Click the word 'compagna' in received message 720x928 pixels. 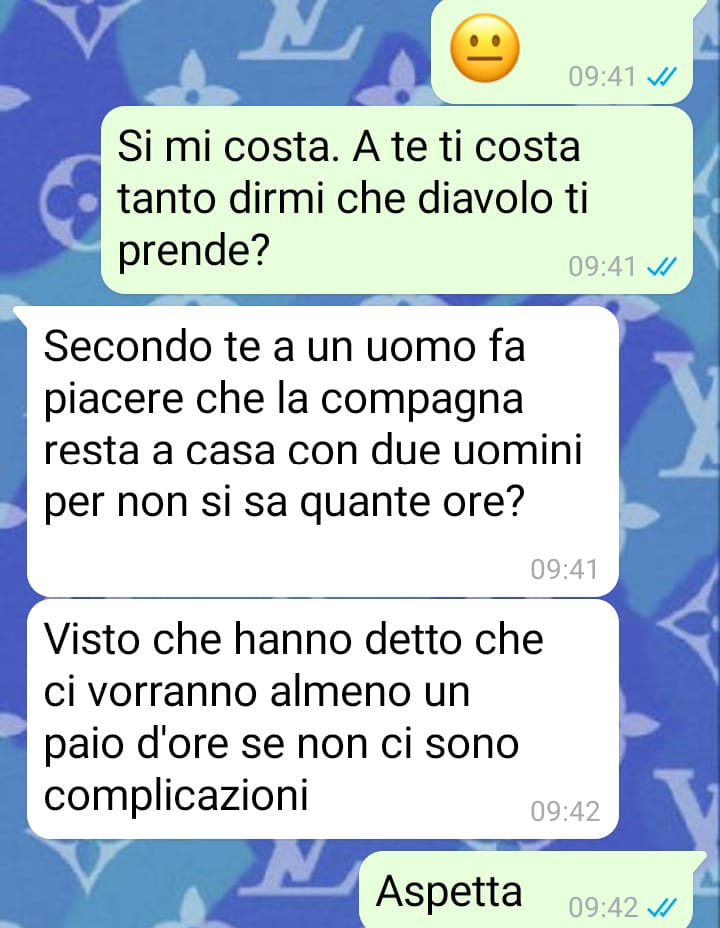coord(422,402)
